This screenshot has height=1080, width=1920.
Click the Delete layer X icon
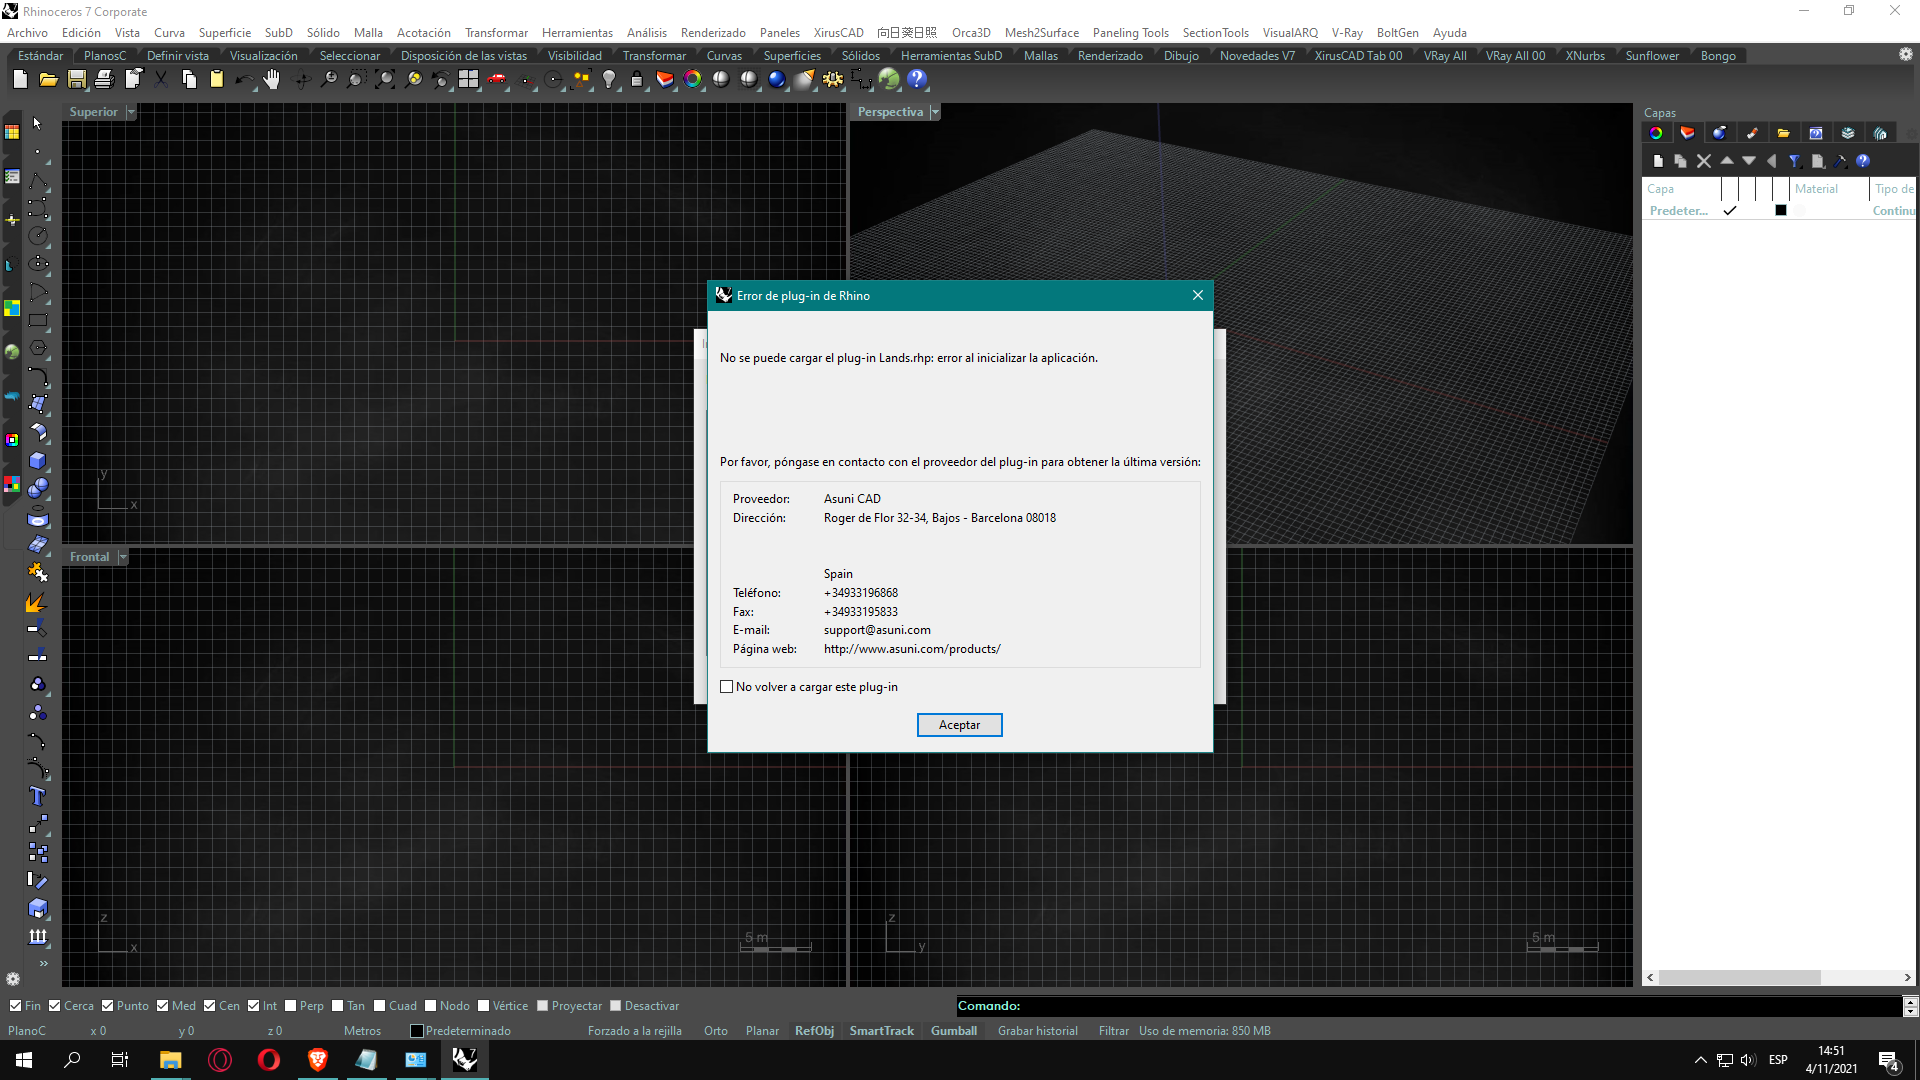click(x=1704, y=161)
